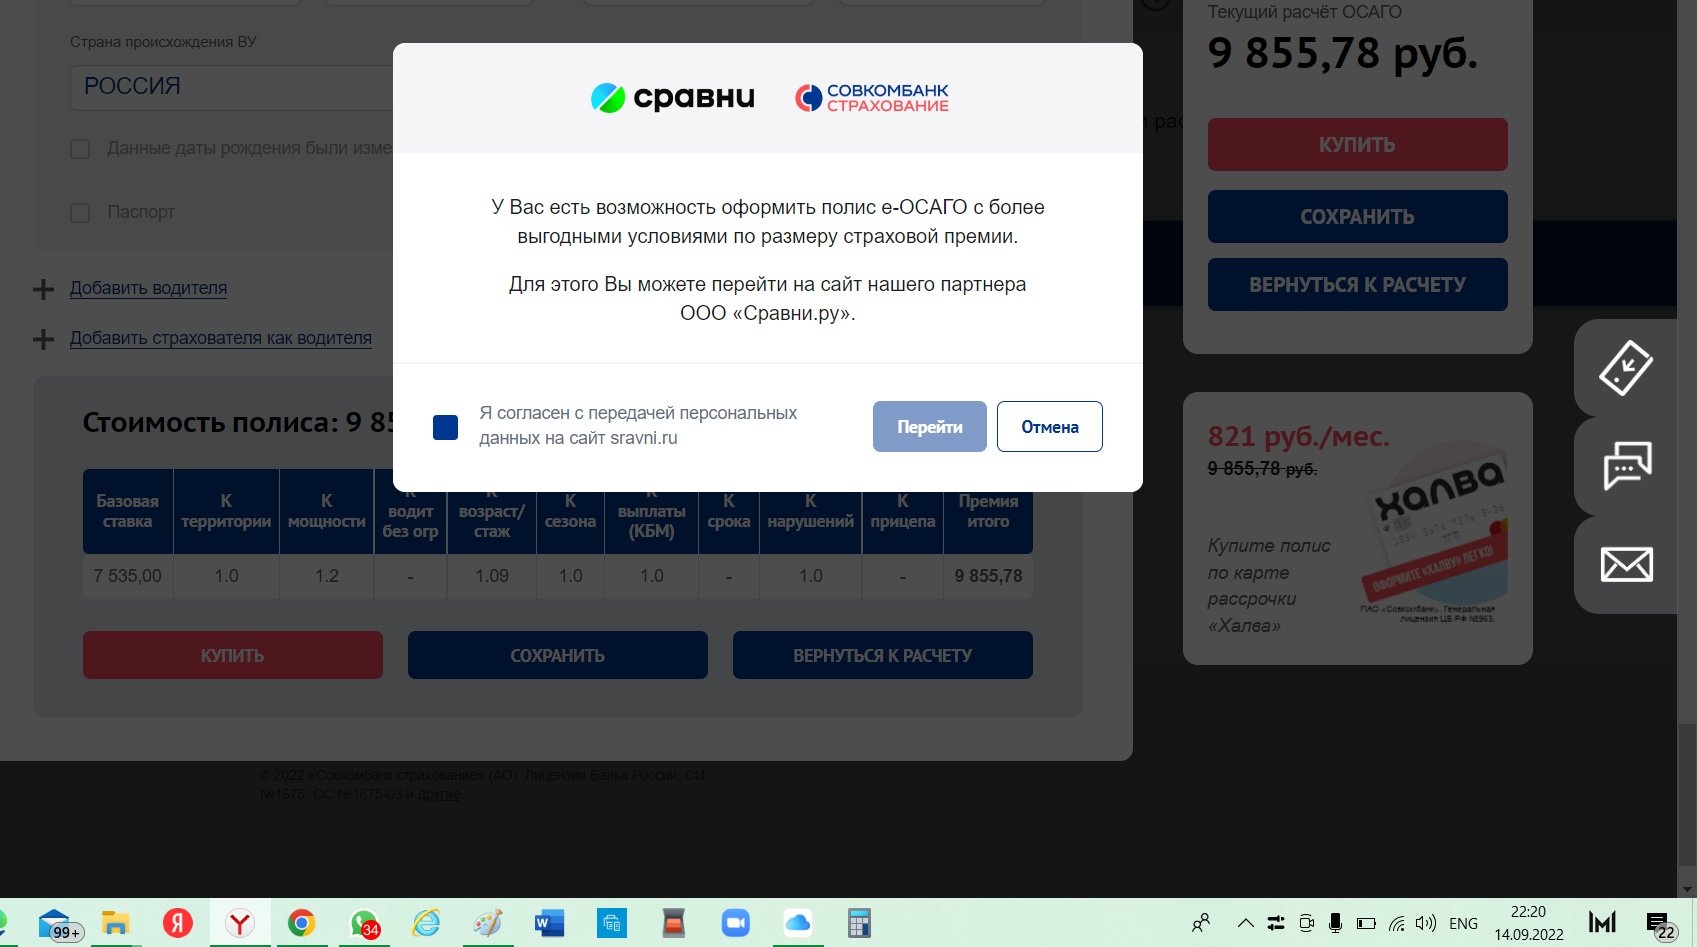This screenshot has width=1697, height=947.
Task: Click the другие link in the footer
Action: (439, 794)
